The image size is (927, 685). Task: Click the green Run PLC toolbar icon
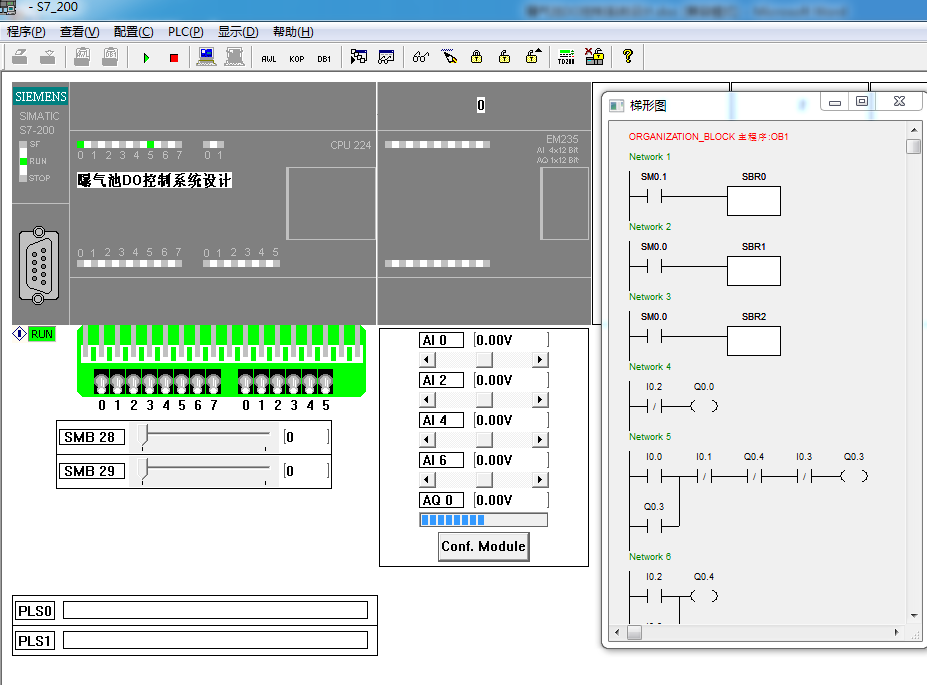[146, 58]
